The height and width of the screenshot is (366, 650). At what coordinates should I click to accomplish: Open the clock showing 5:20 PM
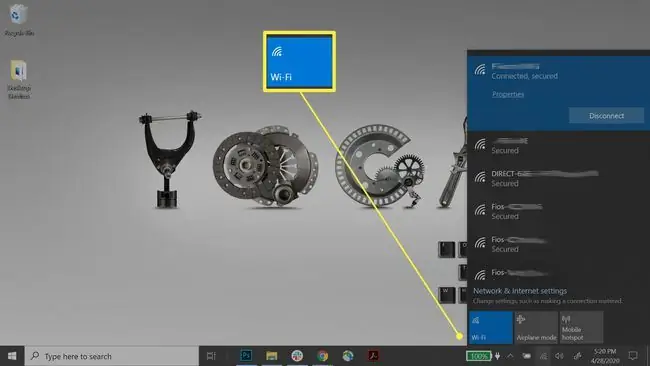[x=605, y=356]
